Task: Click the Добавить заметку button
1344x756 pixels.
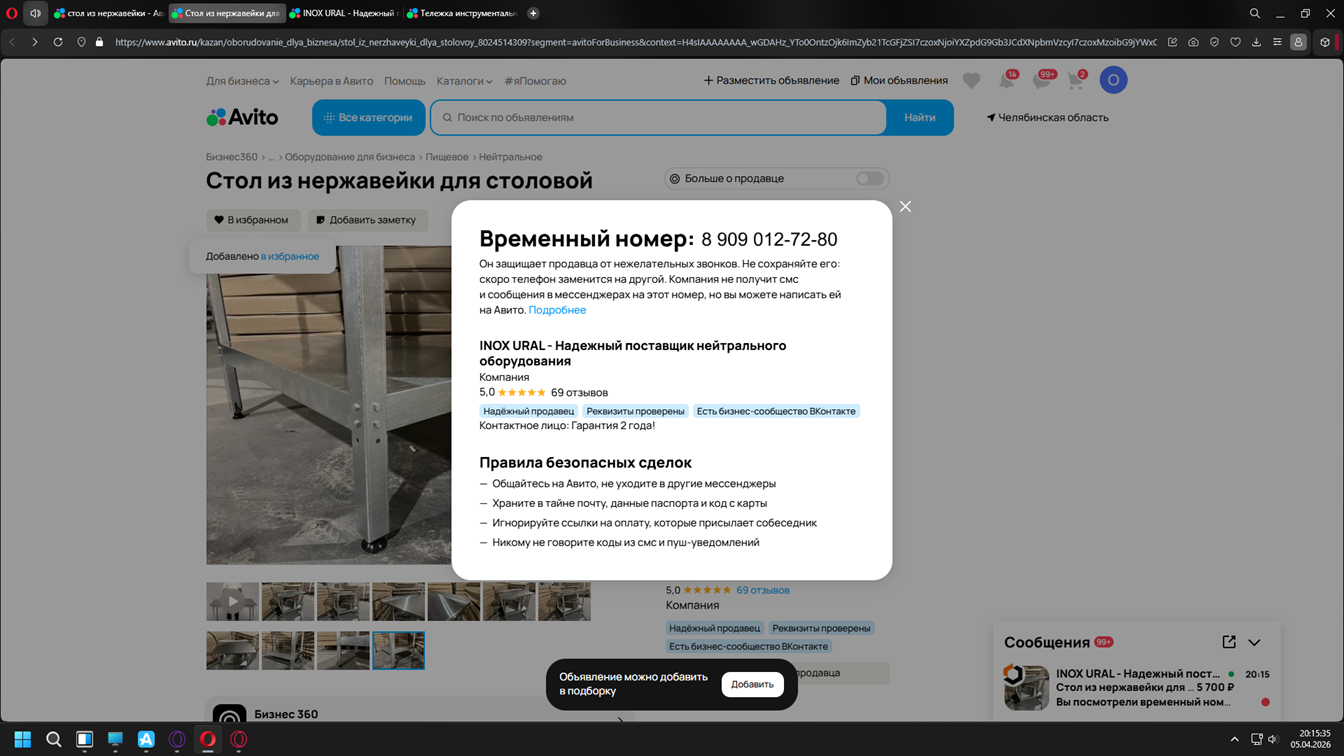Action: [367, 220]
